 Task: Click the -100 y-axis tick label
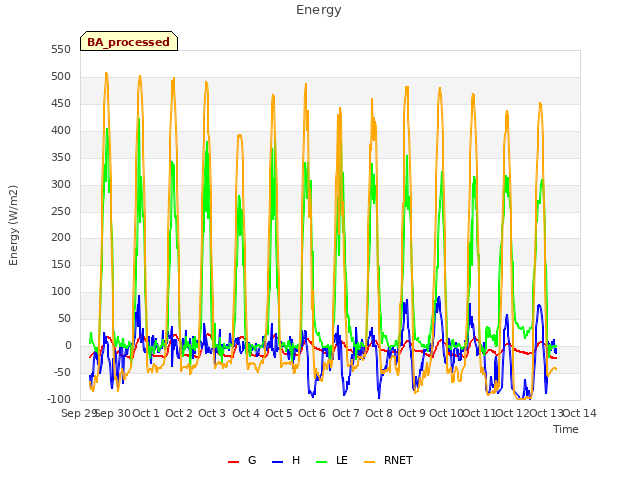pyautogui.click(x=59, y=399)
